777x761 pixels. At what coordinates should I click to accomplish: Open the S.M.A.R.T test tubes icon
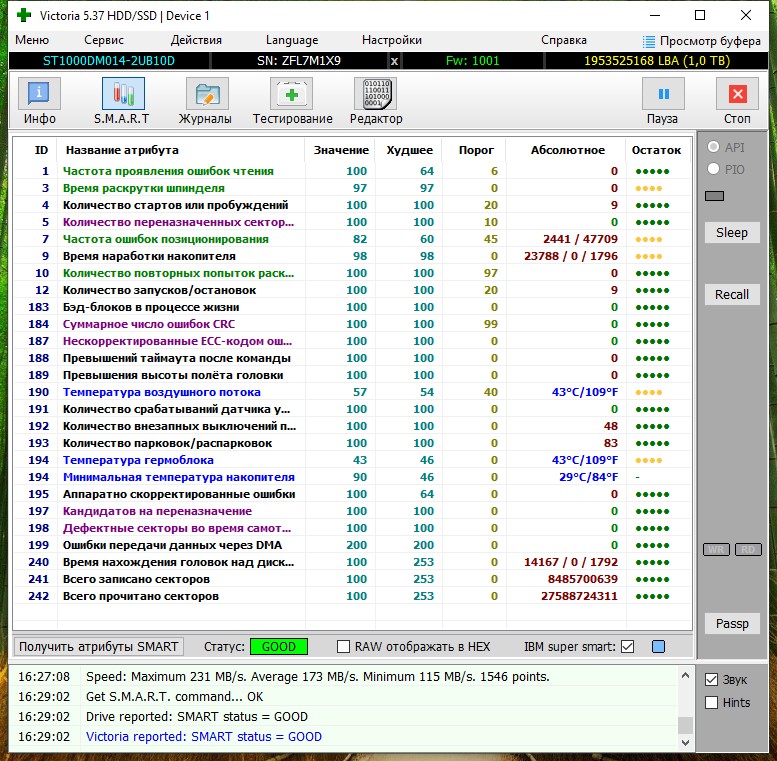[x=123, y=93]
